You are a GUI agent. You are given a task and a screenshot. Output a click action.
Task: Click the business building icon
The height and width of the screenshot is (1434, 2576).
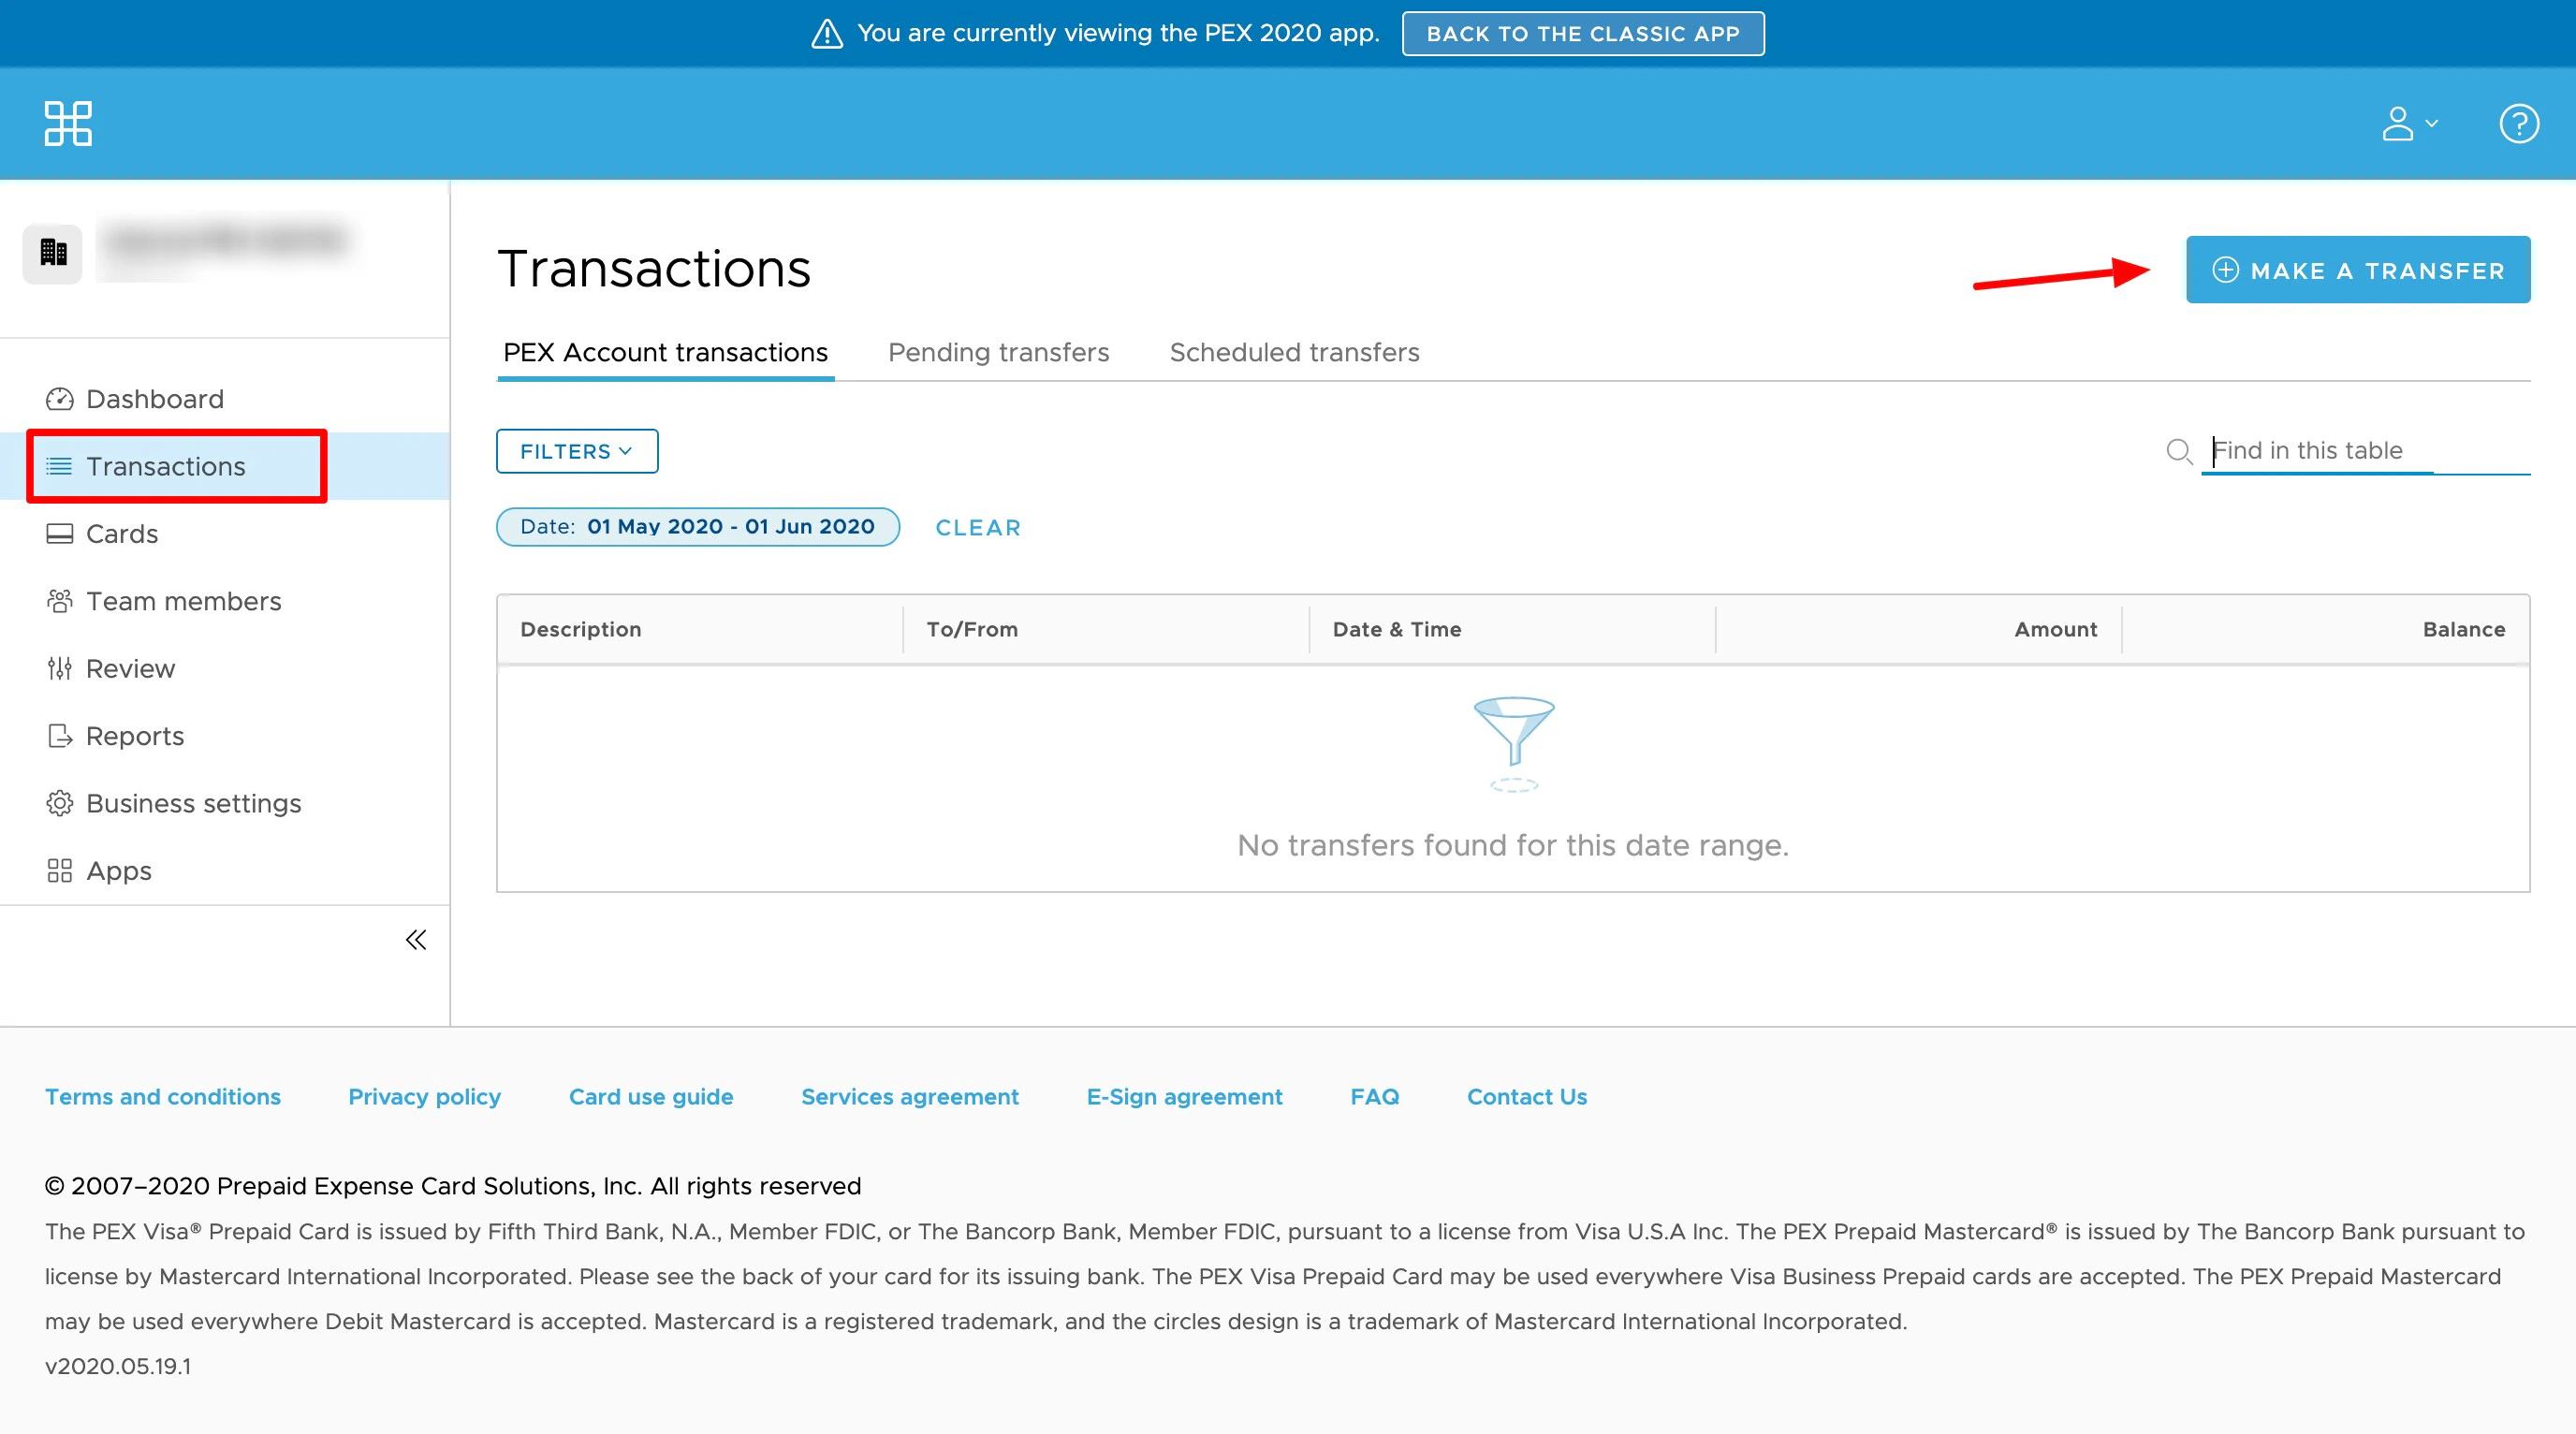(x=53, y=253)
